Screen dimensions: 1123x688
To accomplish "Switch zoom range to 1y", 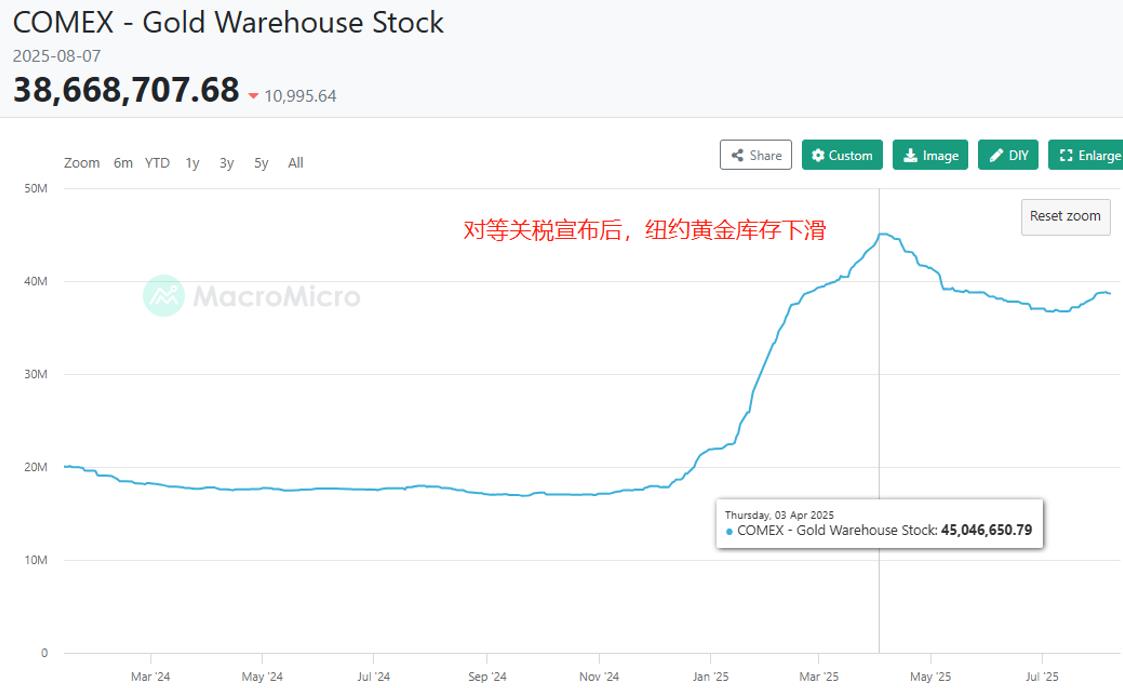I will 192,163.
